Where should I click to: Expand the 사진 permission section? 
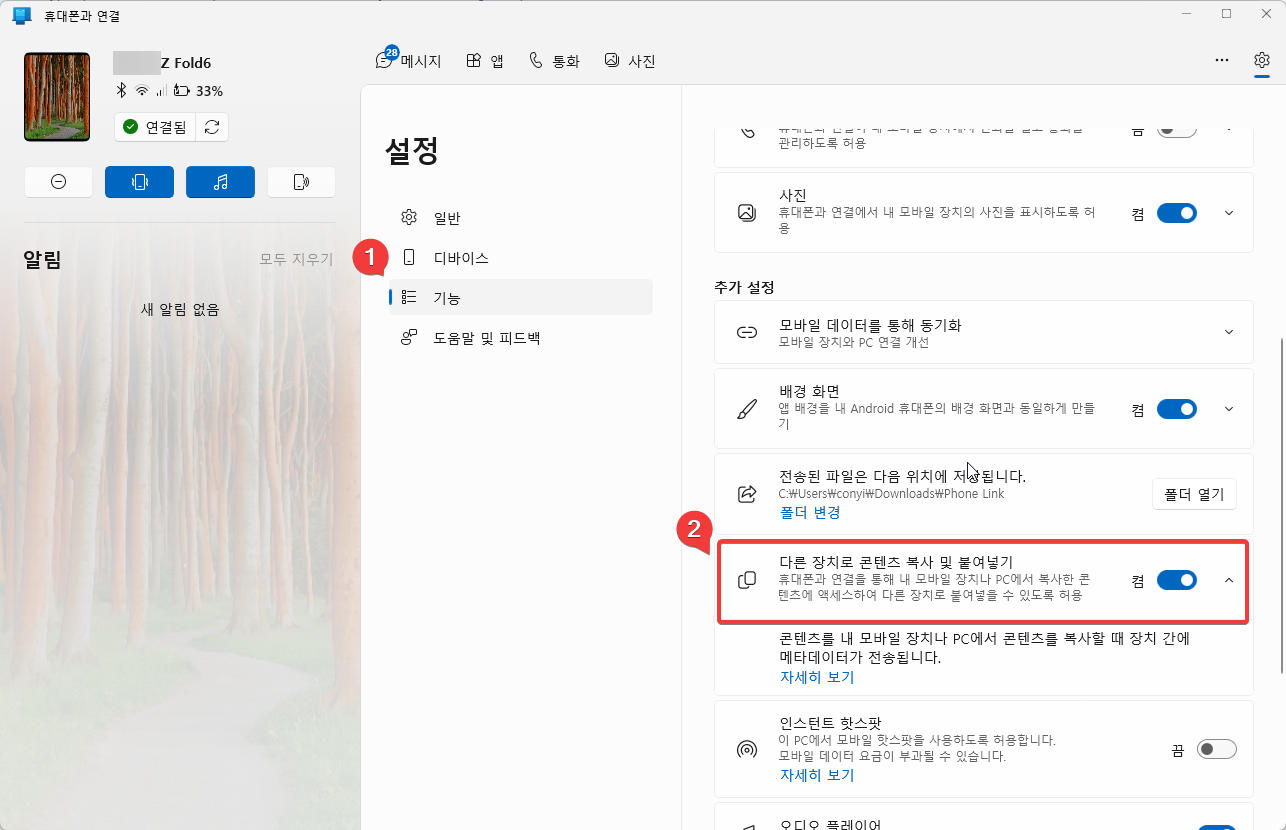(x=1228, y=212)
